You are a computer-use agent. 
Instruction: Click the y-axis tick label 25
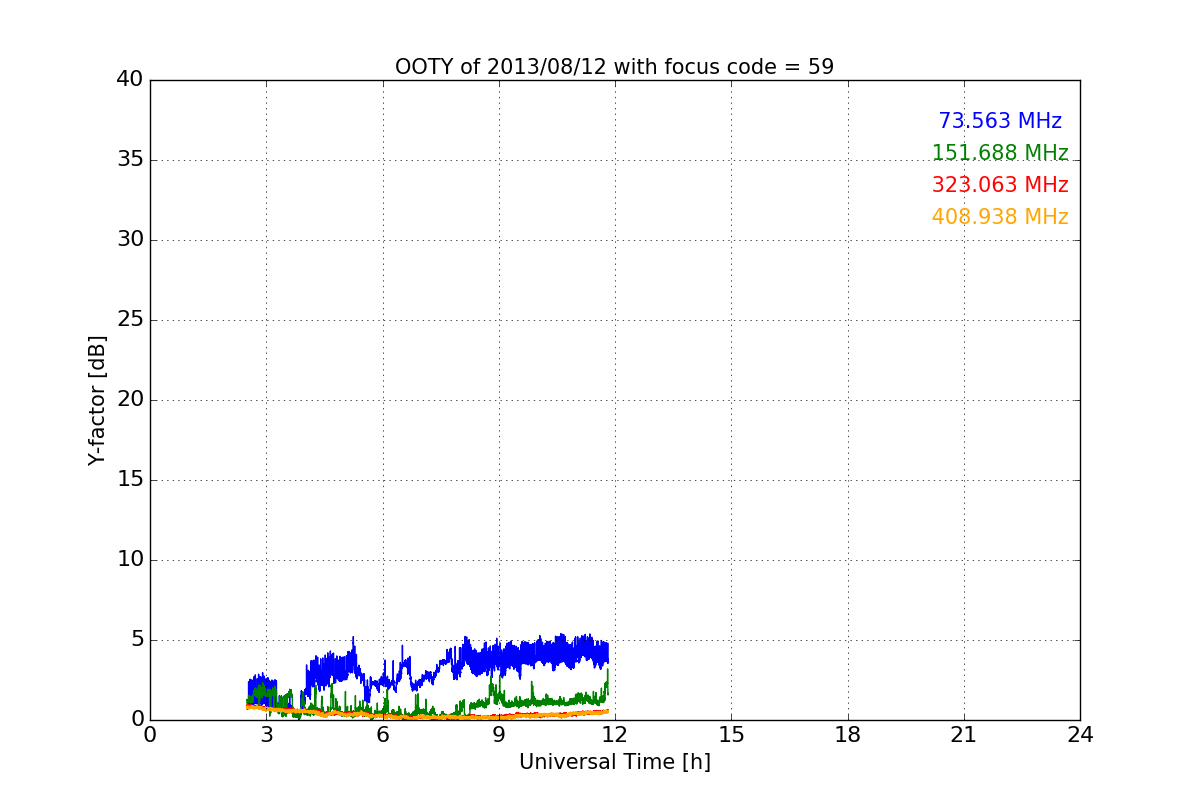(x=130, y=320)
